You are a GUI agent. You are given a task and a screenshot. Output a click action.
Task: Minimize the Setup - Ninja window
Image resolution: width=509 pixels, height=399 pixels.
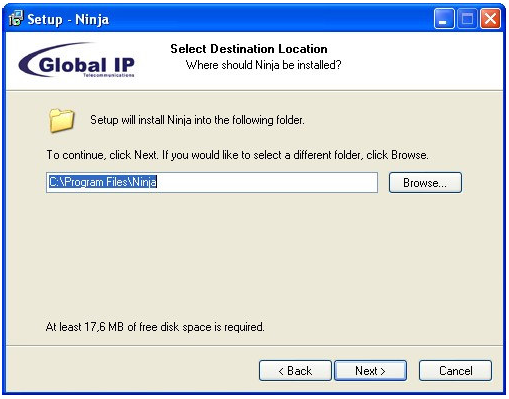(x=444, y=19)
